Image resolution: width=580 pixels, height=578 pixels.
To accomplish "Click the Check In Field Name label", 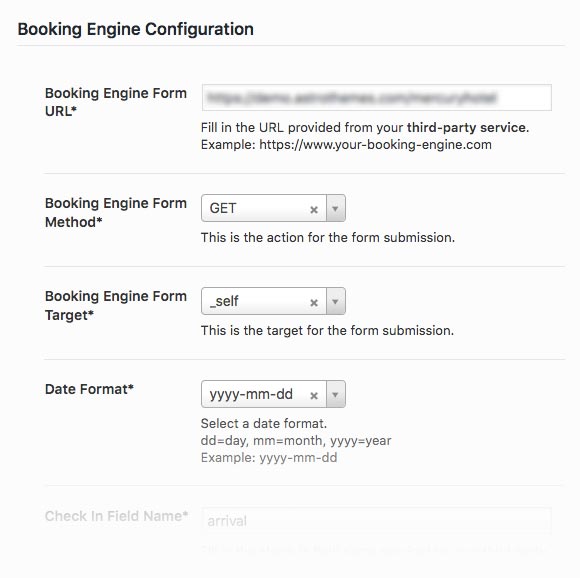I will 117,516.
